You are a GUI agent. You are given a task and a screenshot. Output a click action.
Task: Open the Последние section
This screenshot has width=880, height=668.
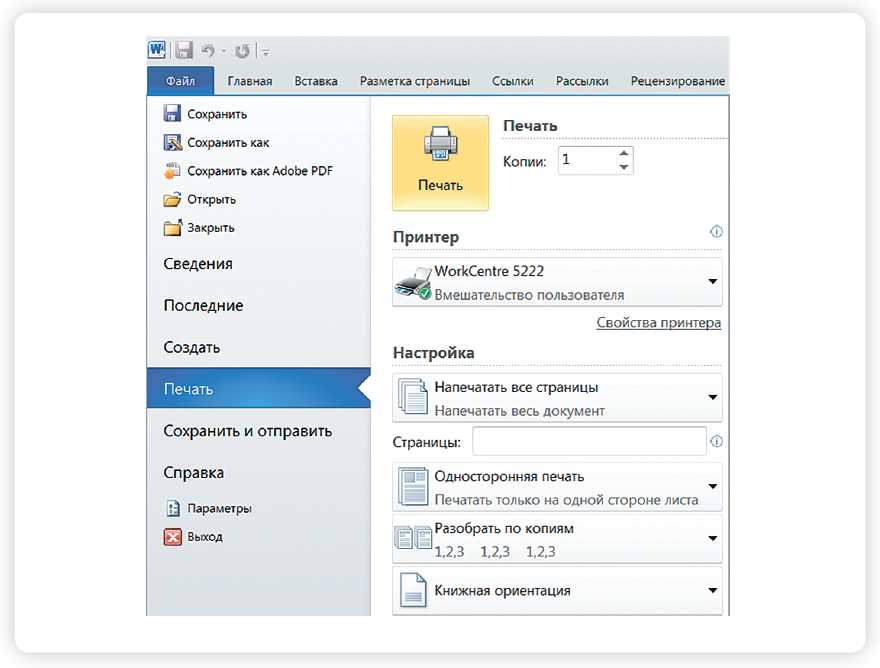(x=203, y=305)
